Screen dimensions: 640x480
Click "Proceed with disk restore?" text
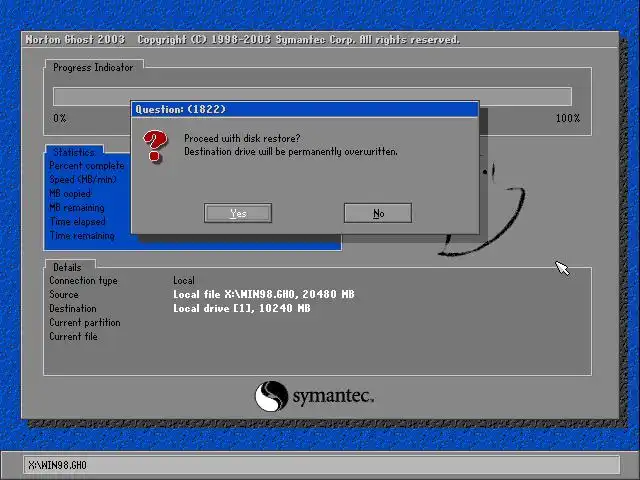[242, 138]
